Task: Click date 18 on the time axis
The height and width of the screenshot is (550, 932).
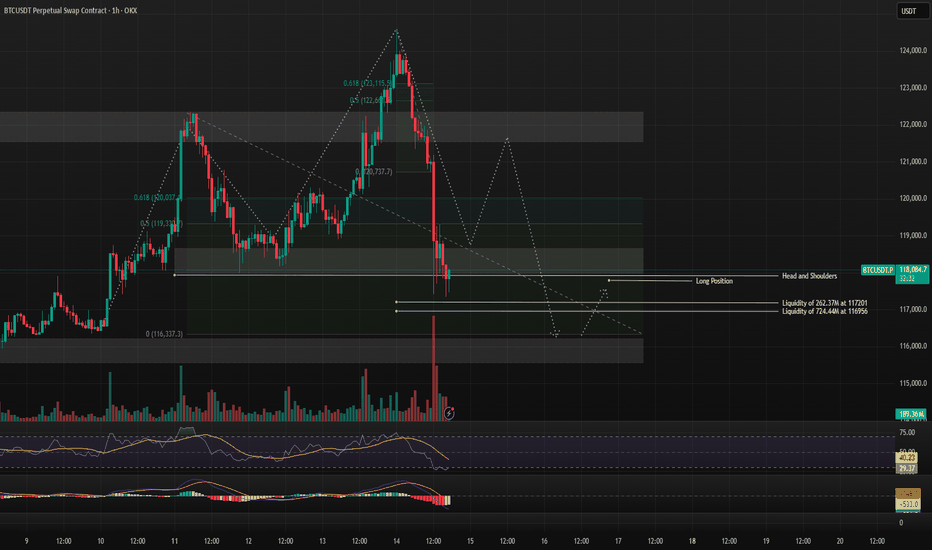Action: [x=692, y=541]
